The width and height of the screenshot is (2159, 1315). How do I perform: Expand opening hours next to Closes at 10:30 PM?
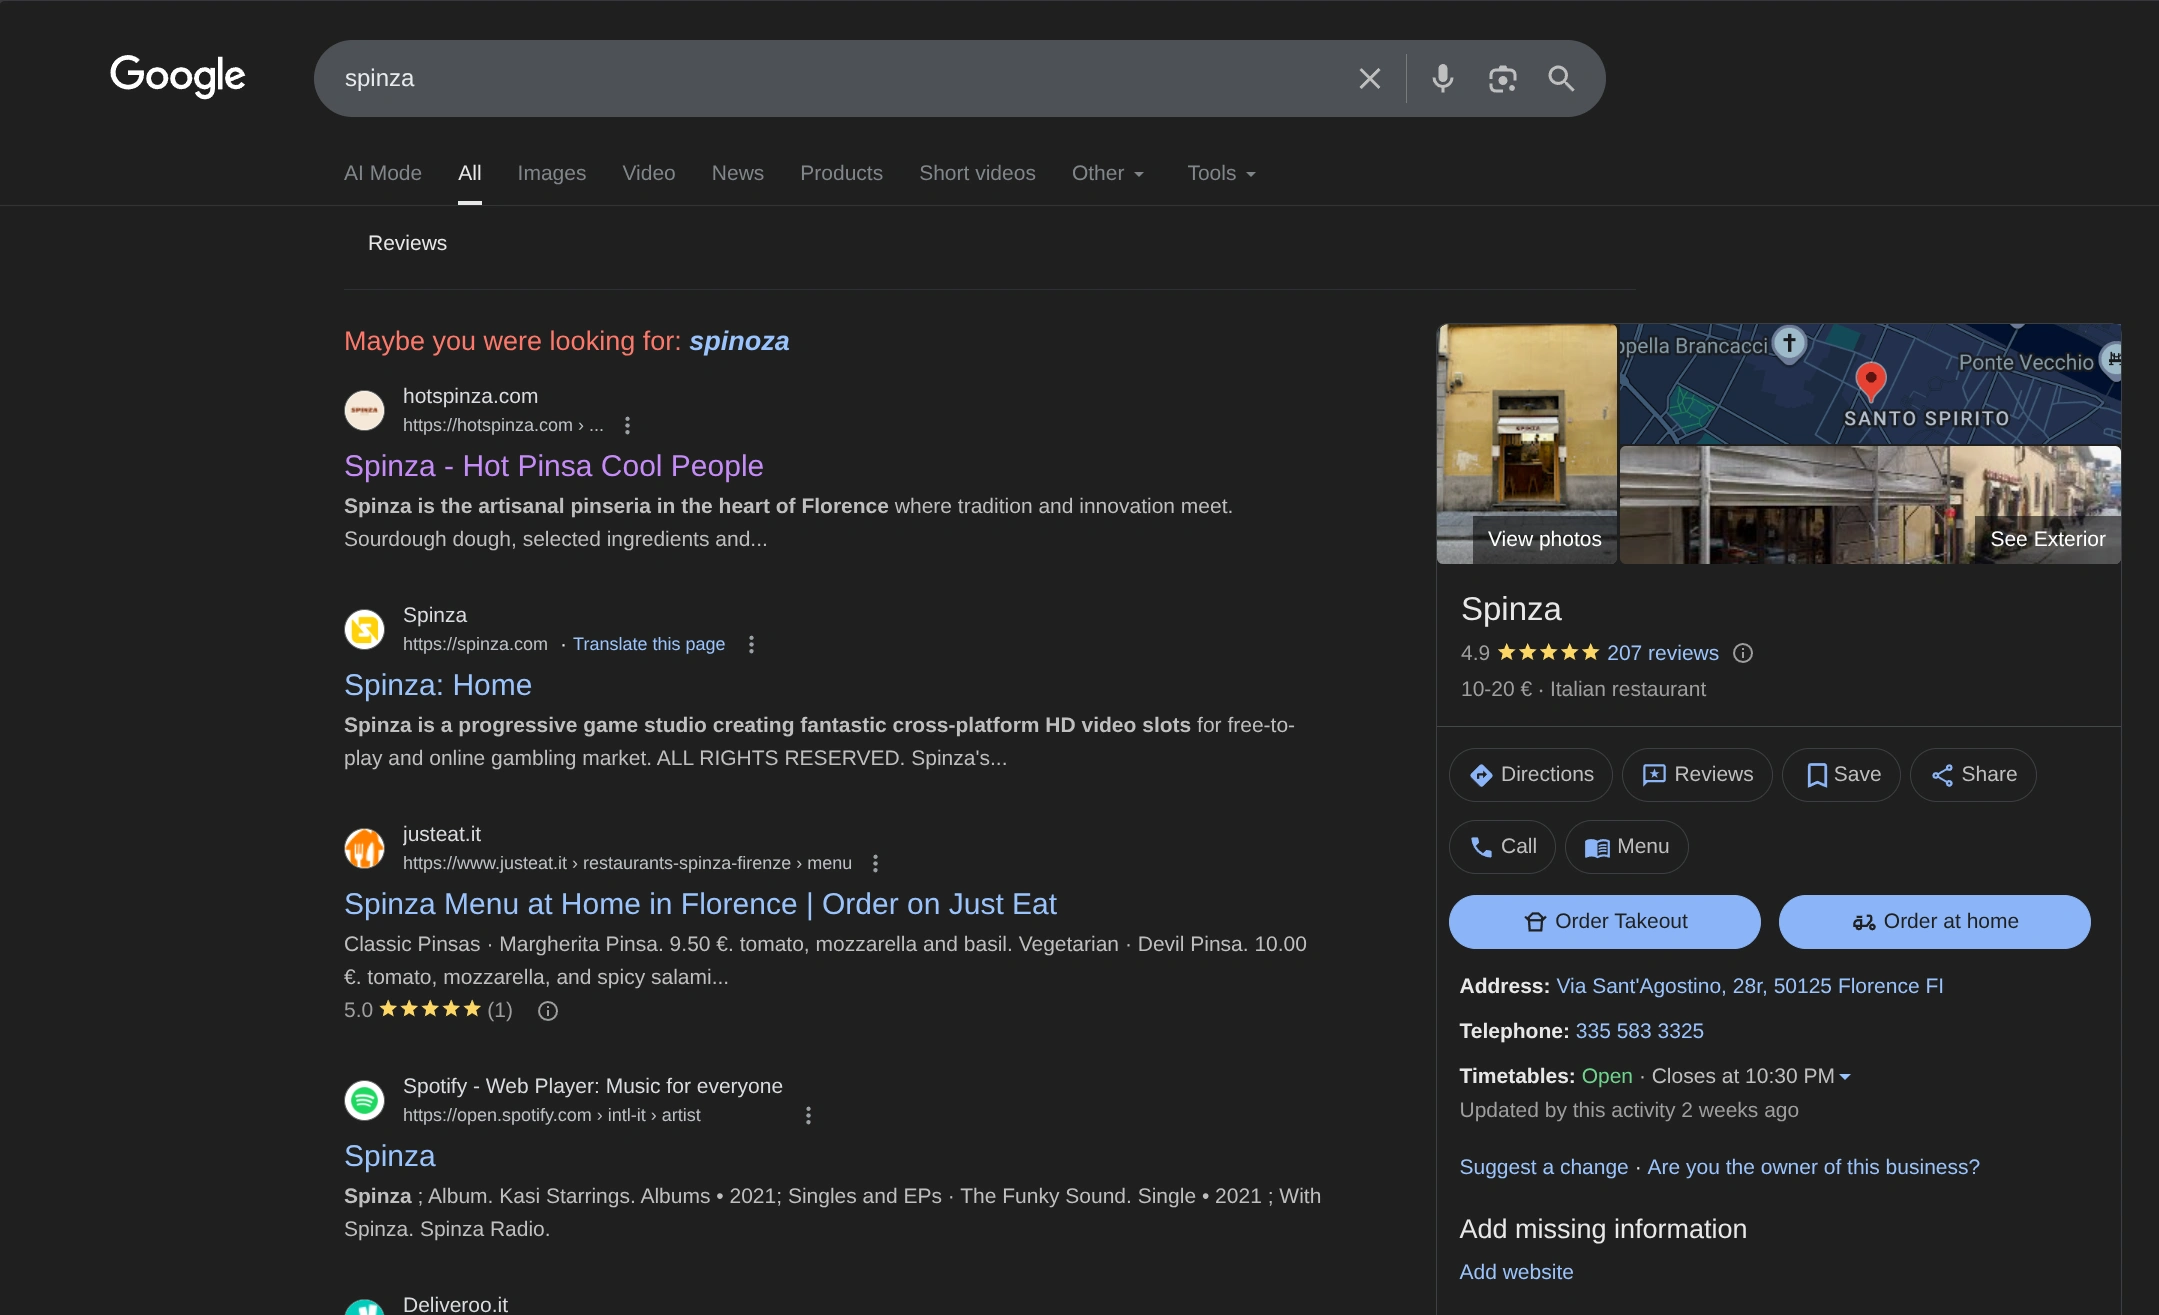pos(1845,1077)
